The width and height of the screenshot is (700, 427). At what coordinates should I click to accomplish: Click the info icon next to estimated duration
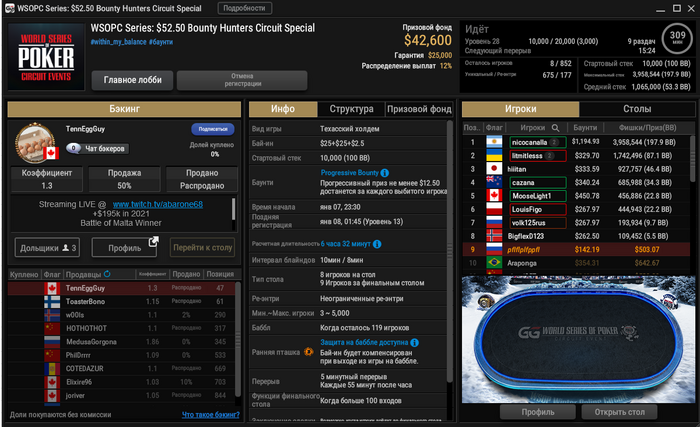(x=377, y=244)
